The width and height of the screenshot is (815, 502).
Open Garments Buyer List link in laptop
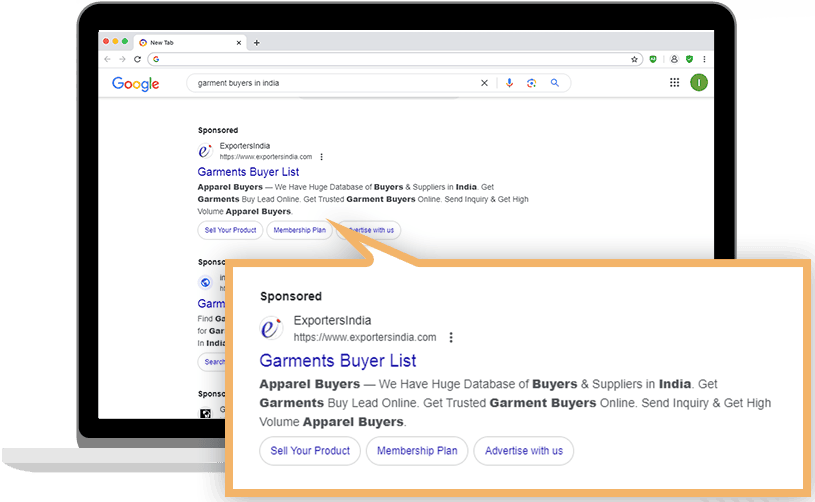pyautogui.click(x=248, y=172)
